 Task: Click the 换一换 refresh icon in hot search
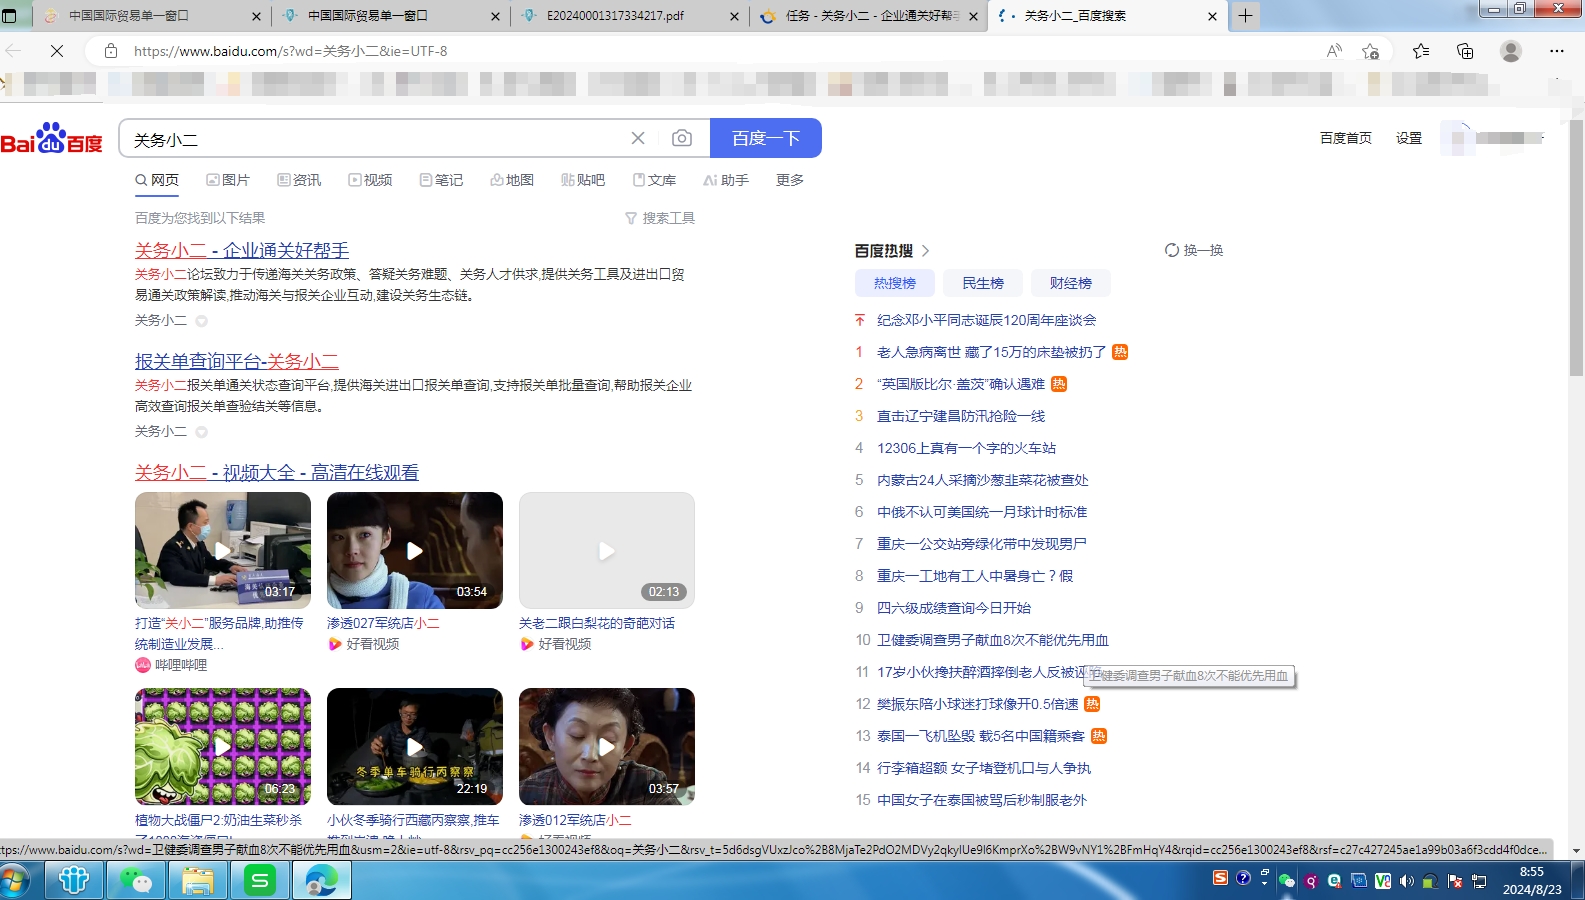1172,250
